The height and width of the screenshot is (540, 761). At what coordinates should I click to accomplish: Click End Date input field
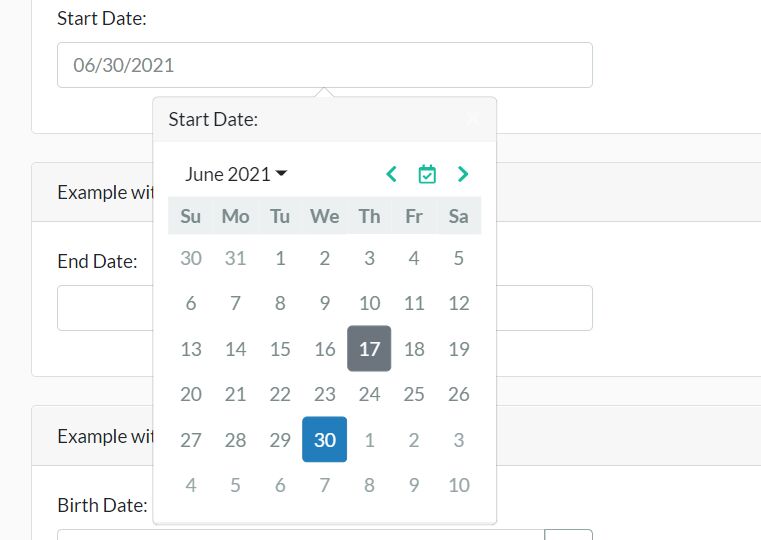click(325, 308)
